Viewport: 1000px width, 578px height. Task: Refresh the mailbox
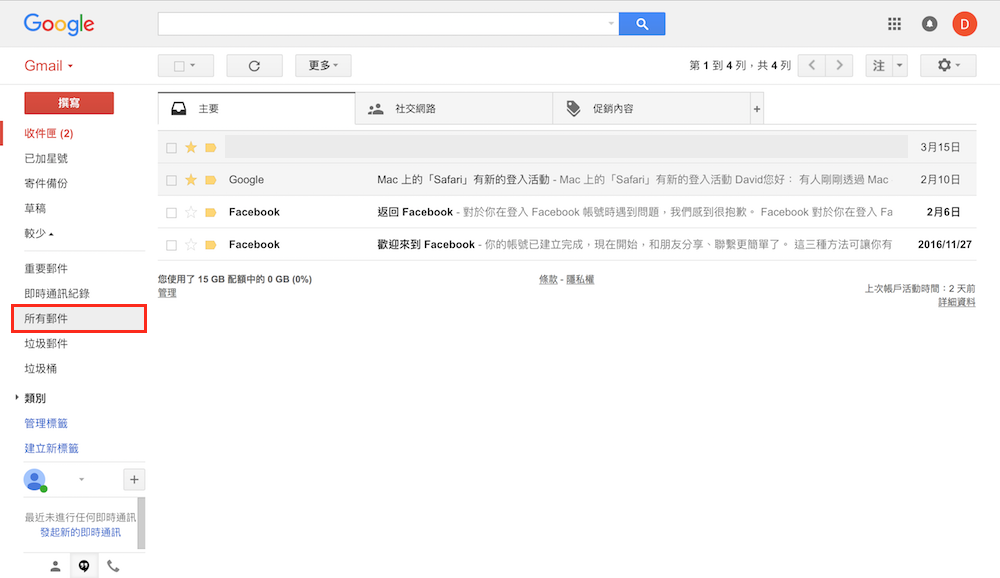pyautogui.click(x=254, y=66)
